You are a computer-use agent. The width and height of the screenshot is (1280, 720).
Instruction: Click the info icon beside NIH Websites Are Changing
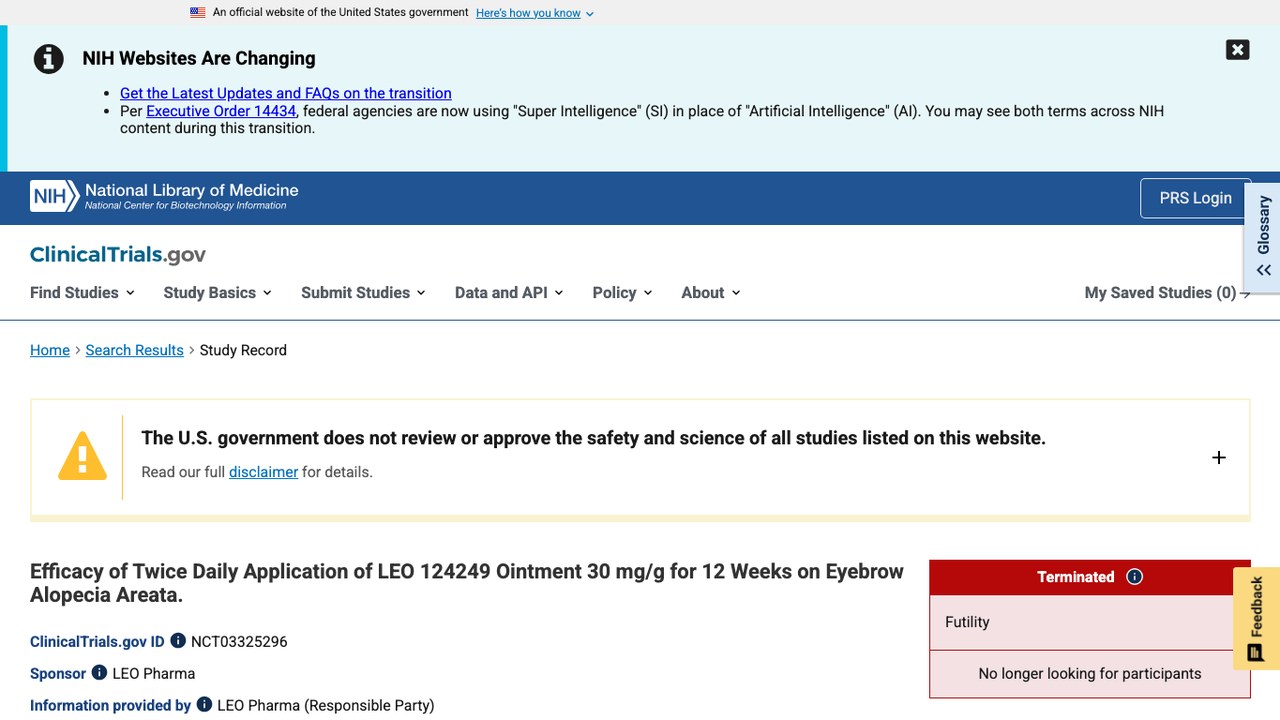[x=49, y=59]
